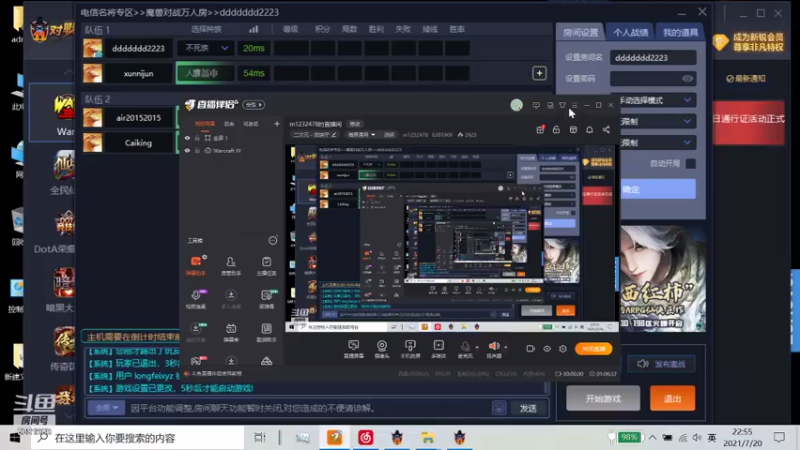This screenshot has width=800, height=450.
Task: Add 多媒体 media source
Action: [x=438, y=349]
